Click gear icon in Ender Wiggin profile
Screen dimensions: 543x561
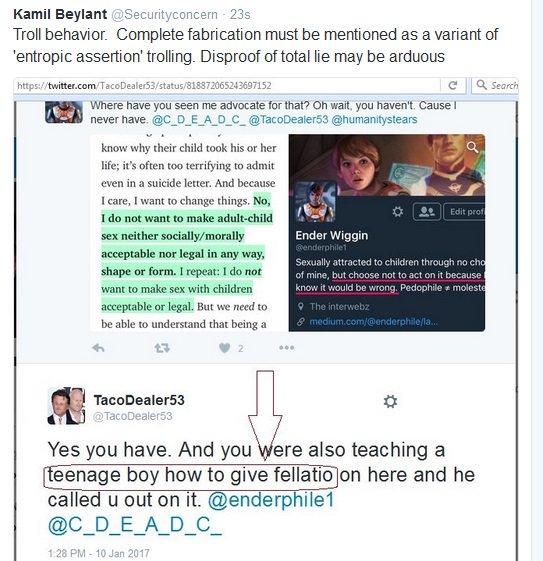(397, 212)
